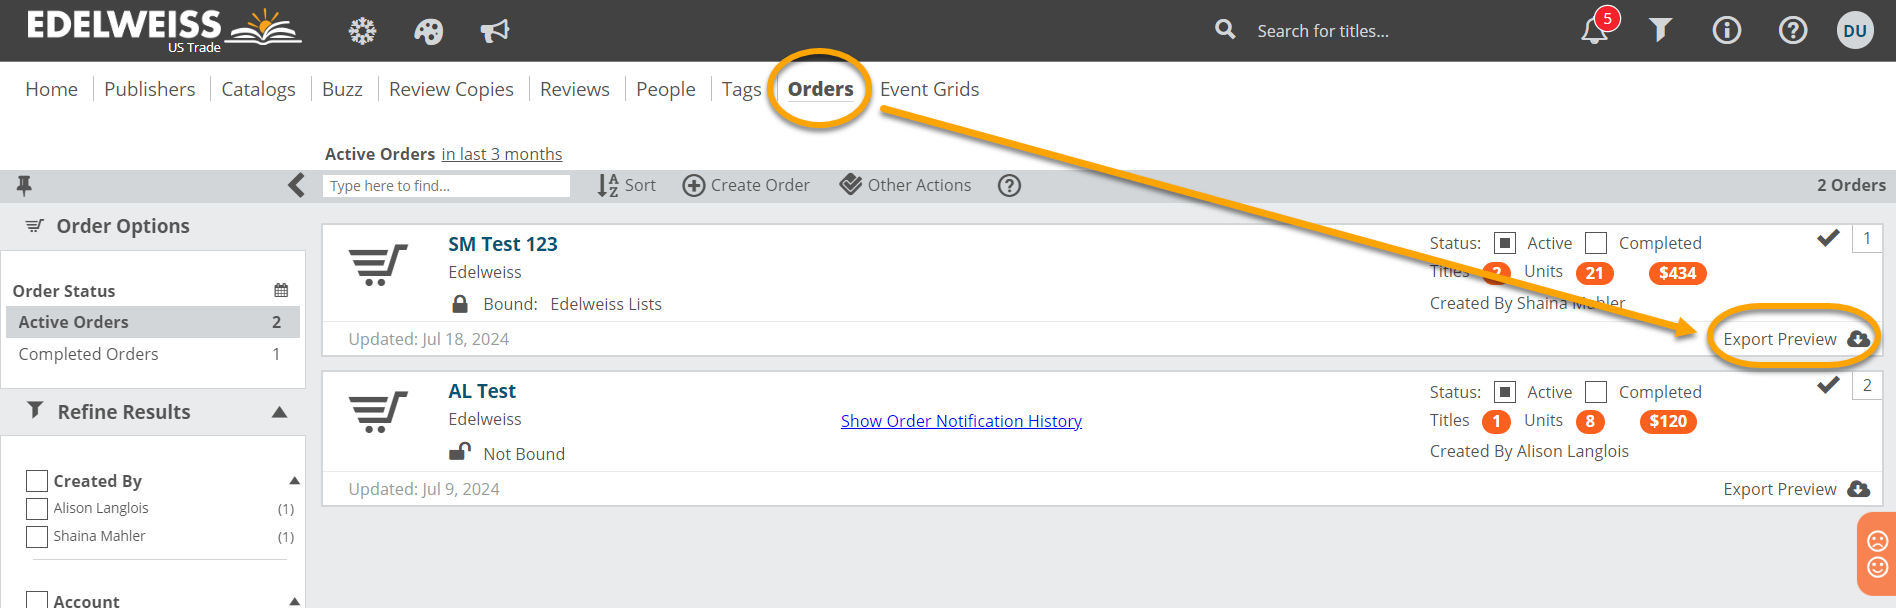Click the cart icon for AL Test

pyautogui.click(x=378, y=412)
